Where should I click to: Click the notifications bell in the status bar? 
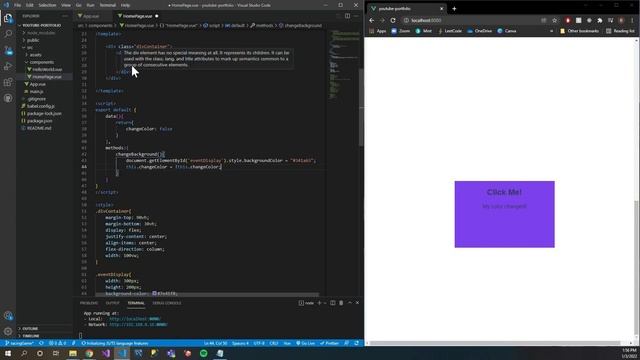click(x=356, y=343)
